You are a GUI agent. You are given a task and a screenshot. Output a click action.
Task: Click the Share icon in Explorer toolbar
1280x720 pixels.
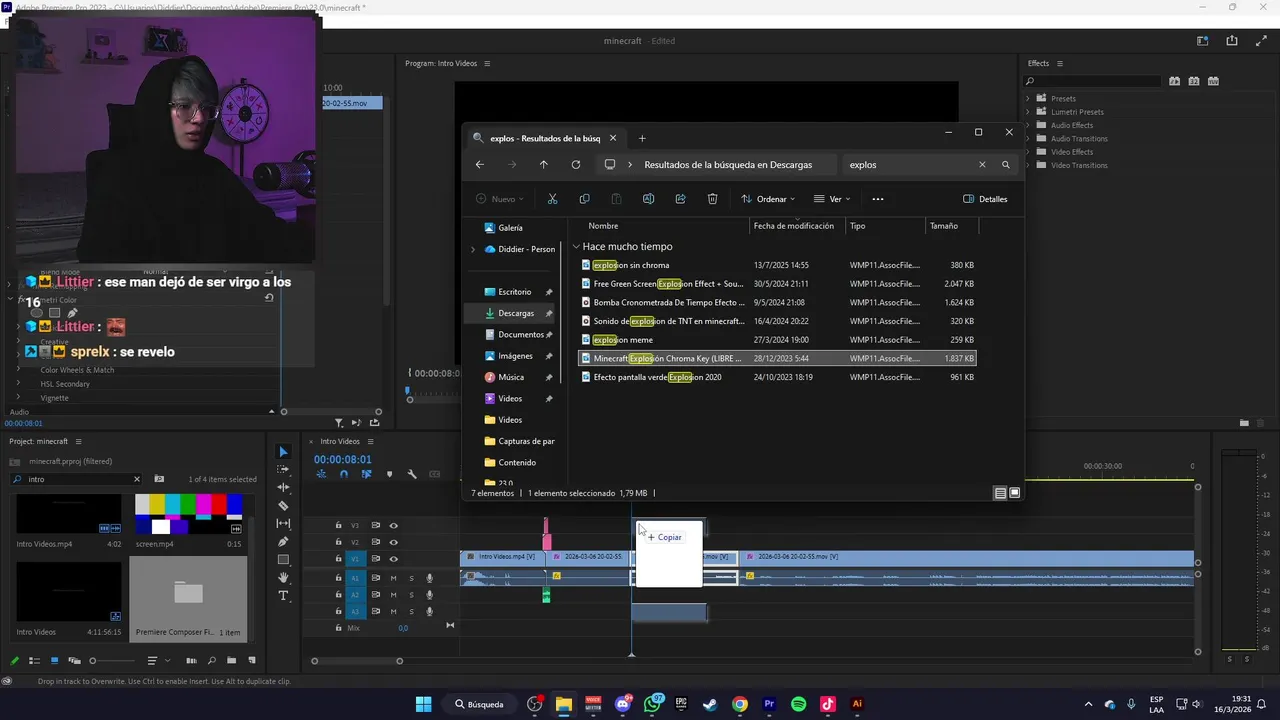[x=680, y=199]
